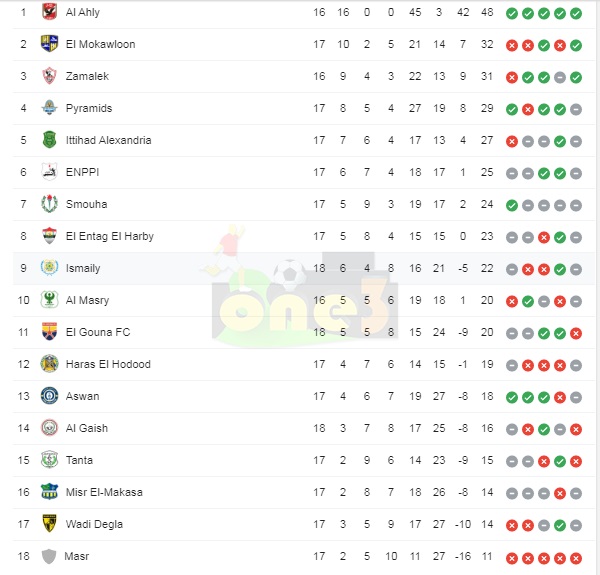Click Misr El-Makasa's red loss form icon
Viewport: 600px width, 575px height.
(559, 494)
